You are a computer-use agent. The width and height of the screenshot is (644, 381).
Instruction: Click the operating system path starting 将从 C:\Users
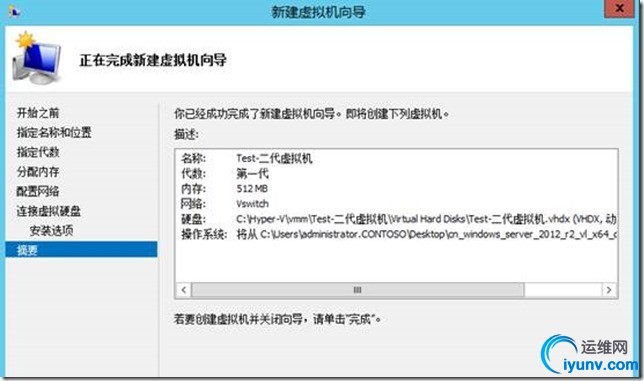coord(426,234)
